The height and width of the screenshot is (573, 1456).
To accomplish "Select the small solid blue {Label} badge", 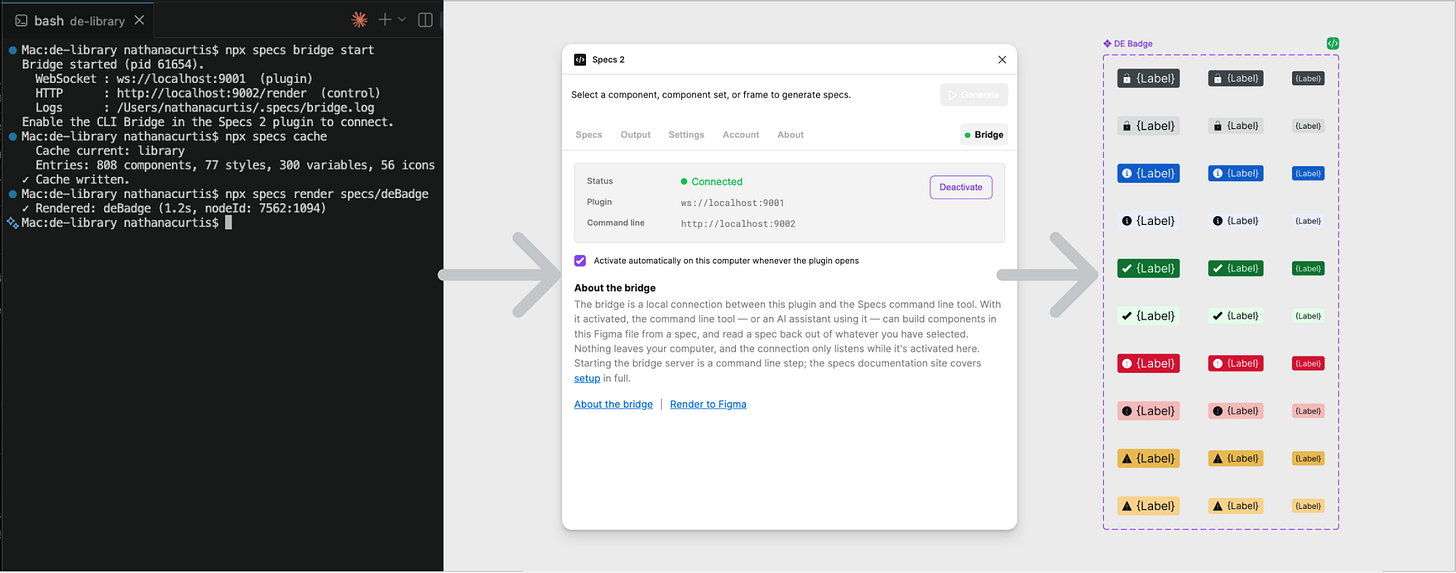I will pos(1308,173).
